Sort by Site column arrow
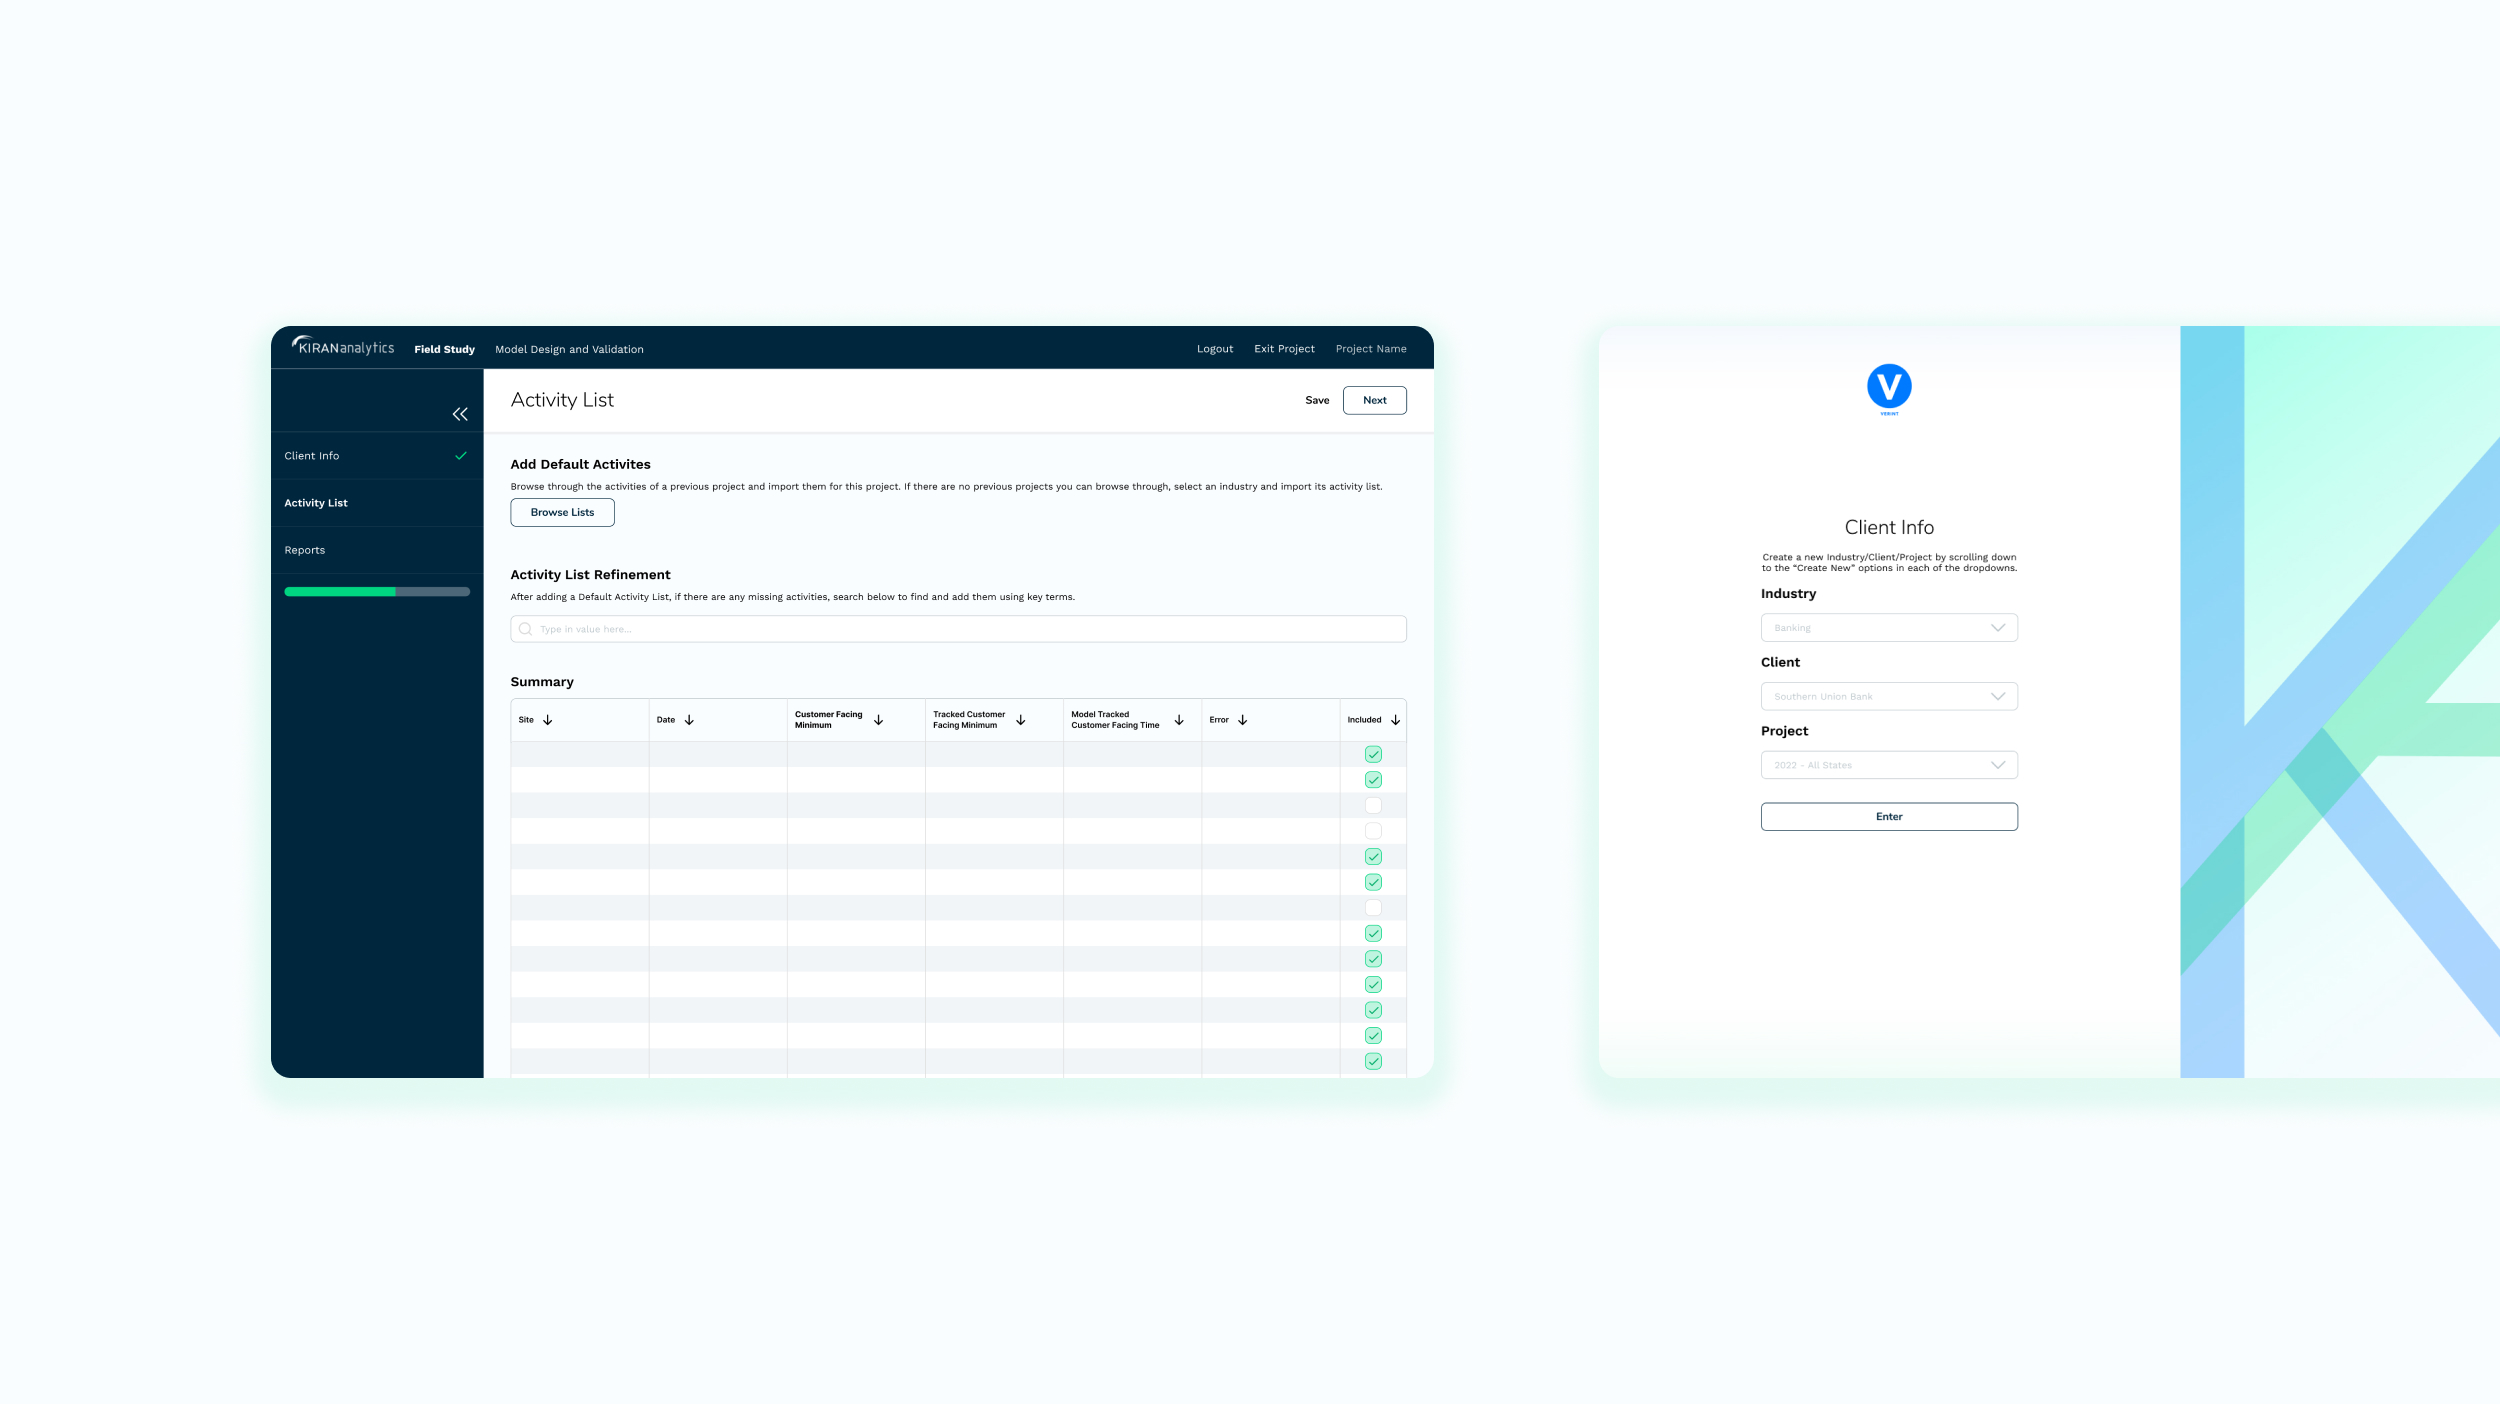 point(548,720)
